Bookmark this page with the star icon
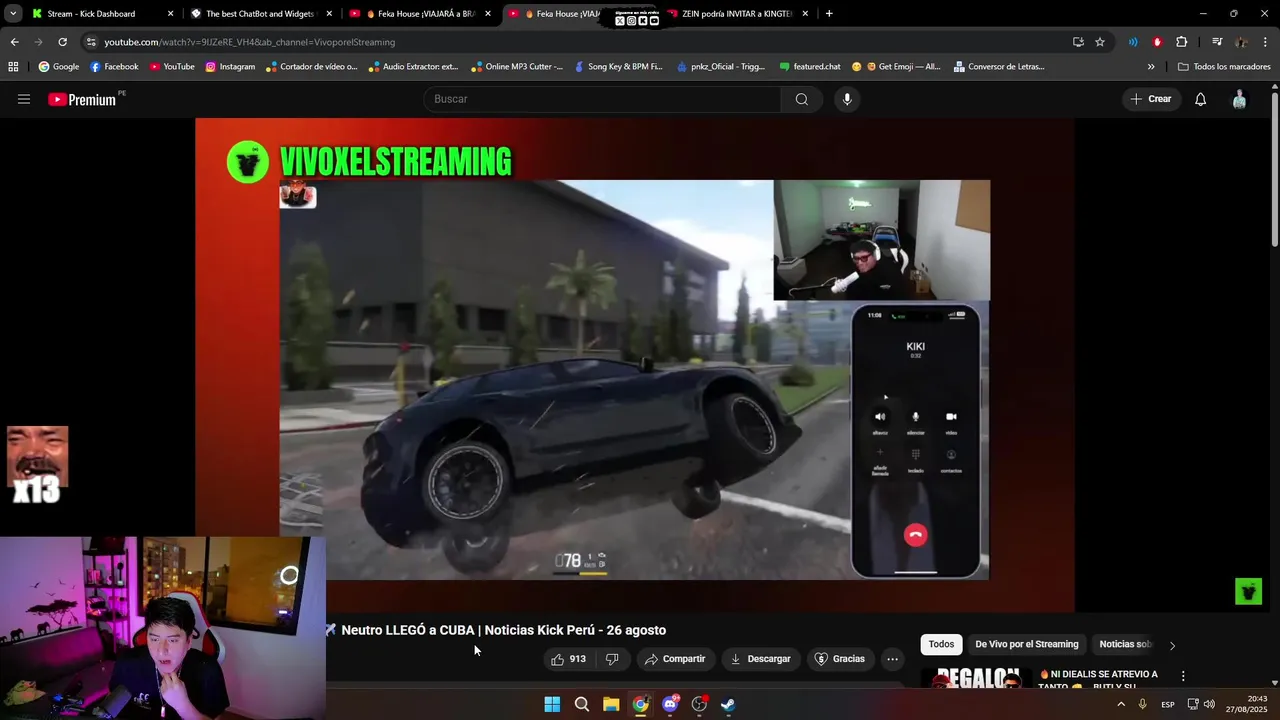 (1100, 42)
